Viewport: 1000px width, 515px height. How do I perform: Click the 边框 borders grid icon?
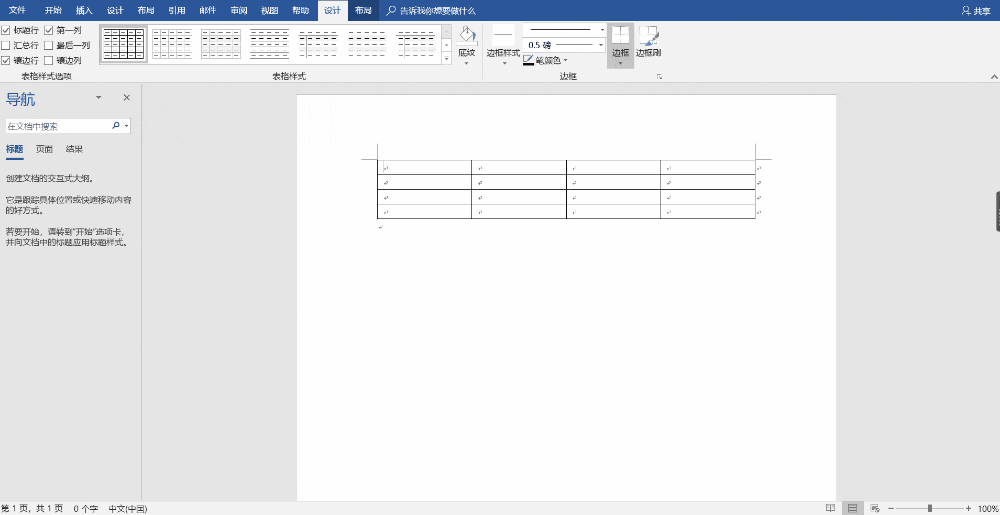tap(620, 36)
